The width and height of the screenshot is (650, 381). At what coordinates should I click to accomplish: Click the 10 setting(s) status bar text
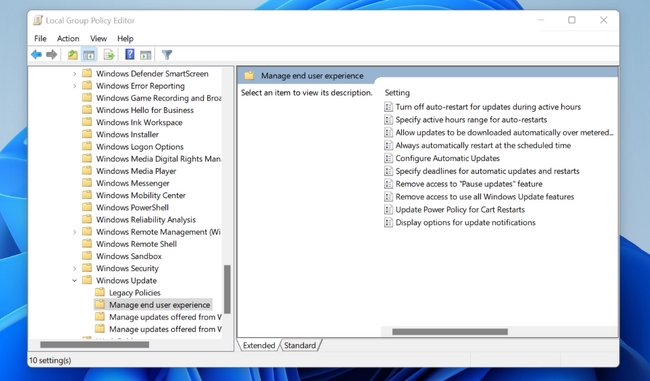click(x=50, y=360)
